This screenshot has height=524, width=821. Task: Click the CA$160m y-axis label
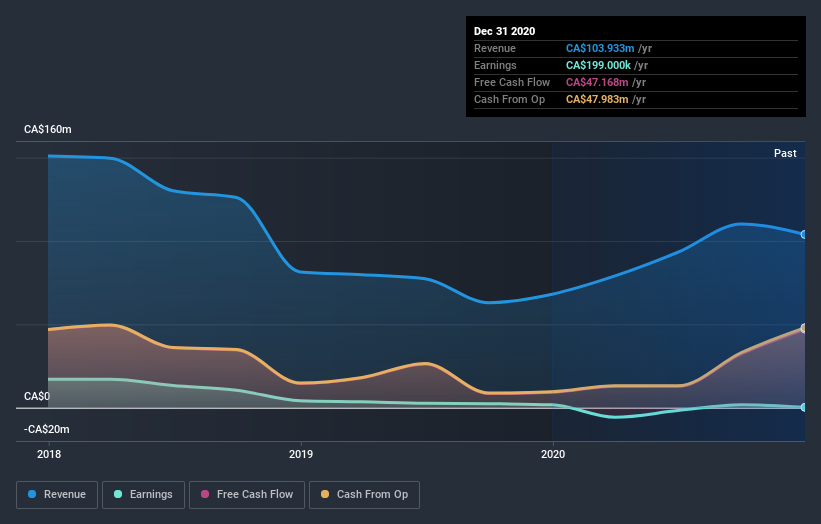[48, 129]
